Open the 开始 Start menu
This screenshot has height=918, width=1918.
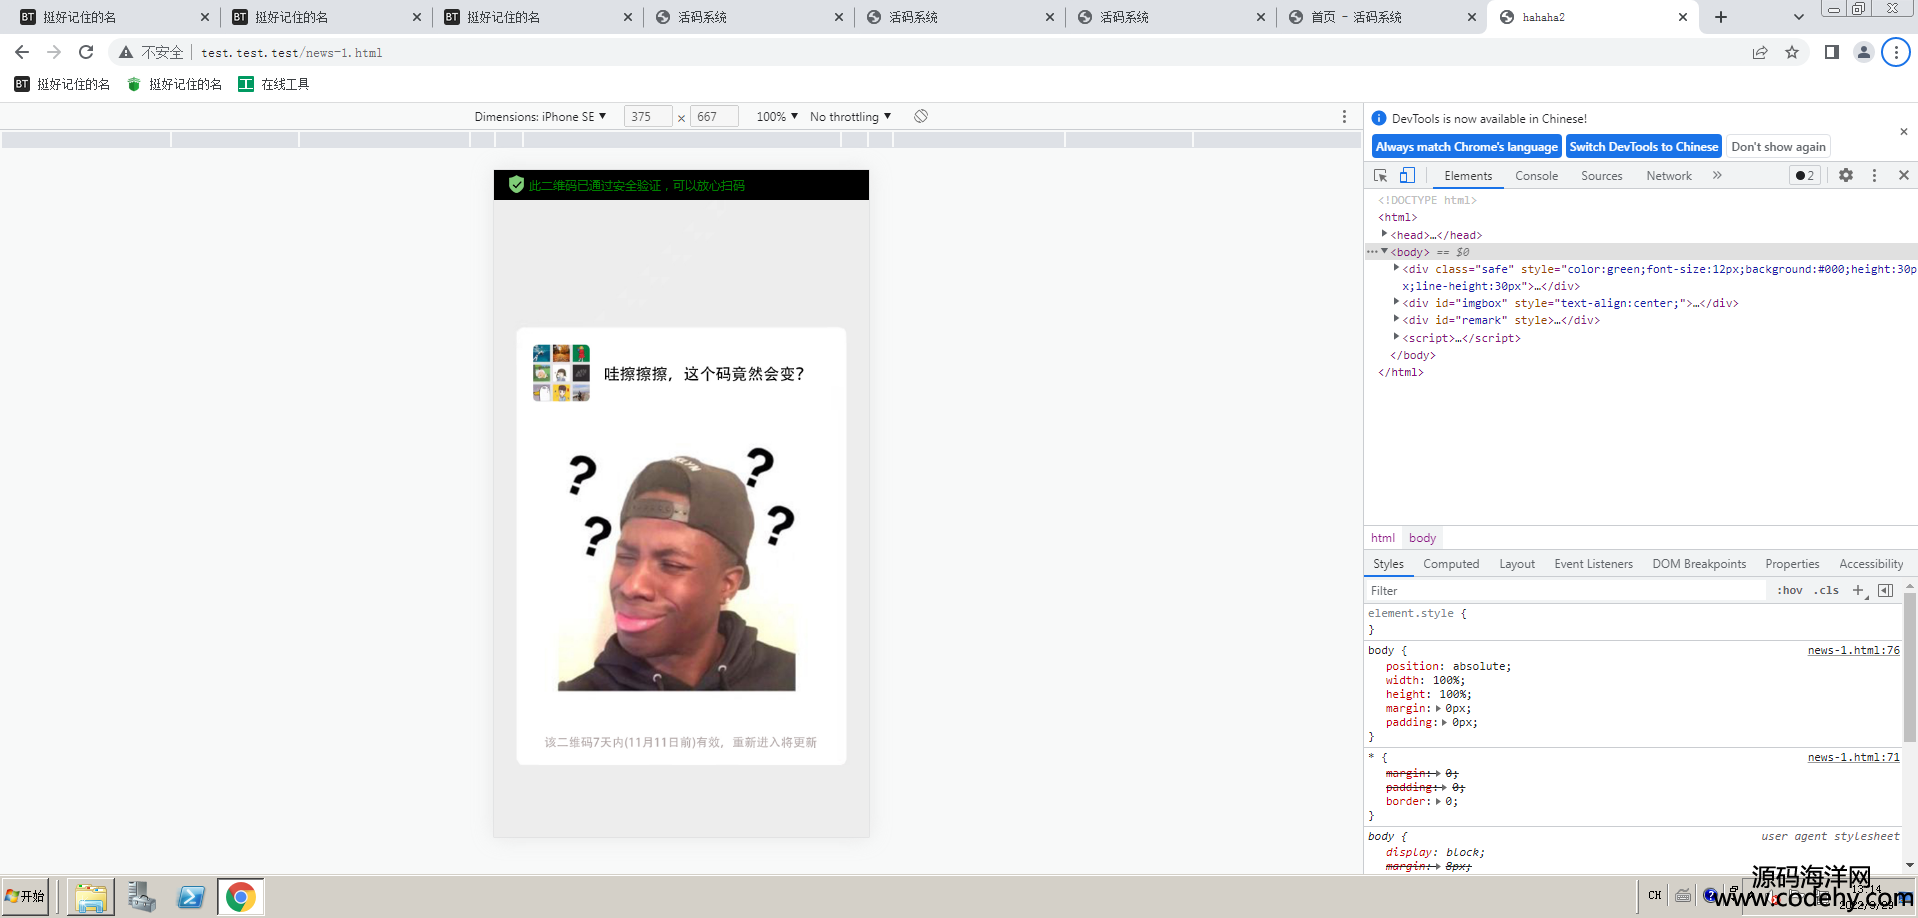point(26,896)
